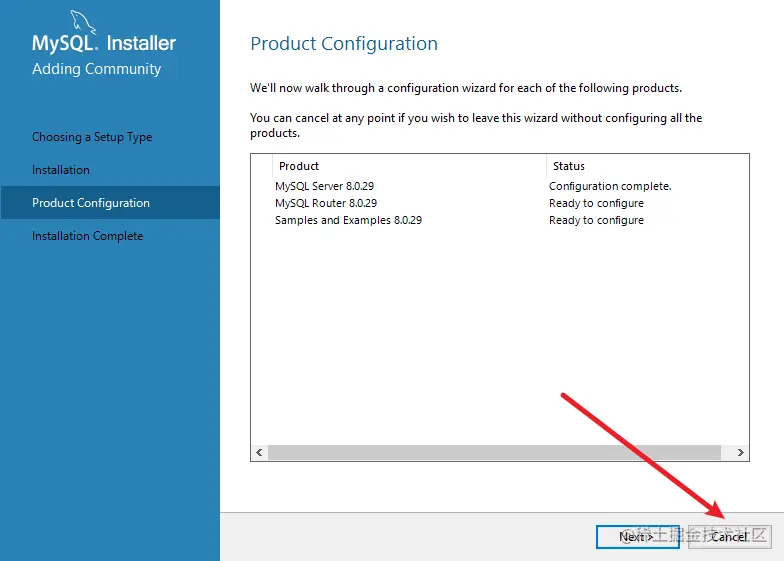The width and height of the screenshot is (784, 561).
Task: Click the Cancel button
Action: pos(730,536)
